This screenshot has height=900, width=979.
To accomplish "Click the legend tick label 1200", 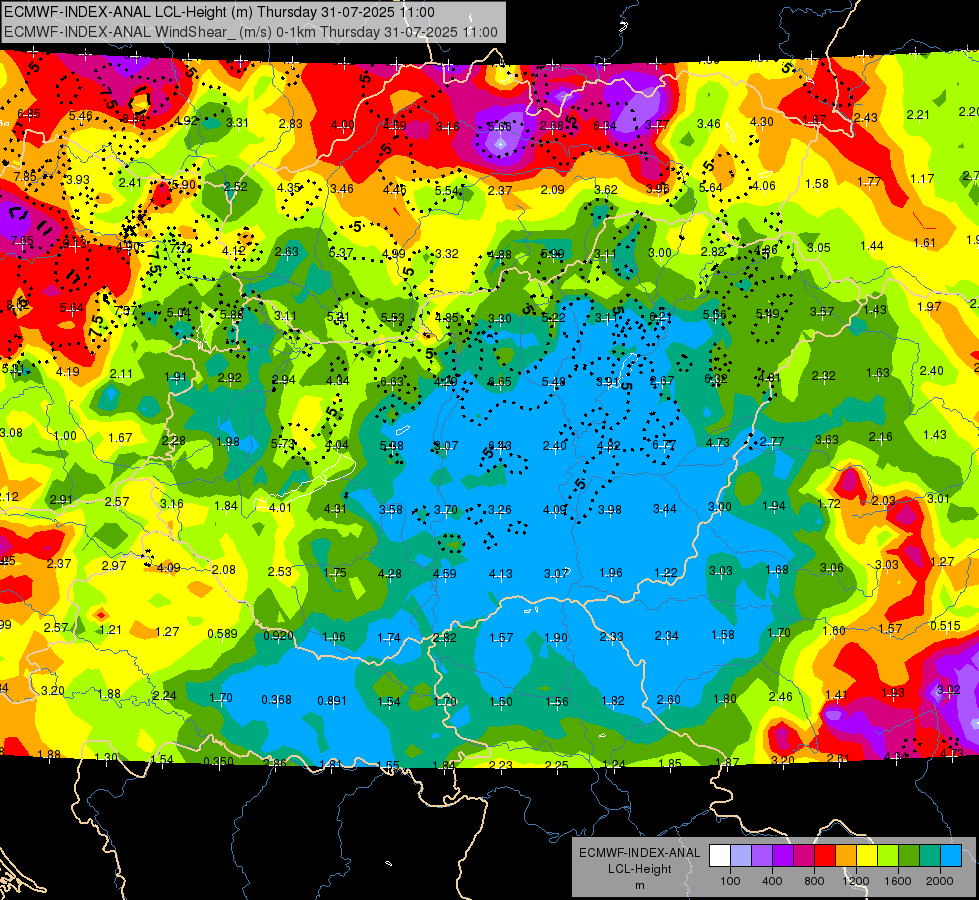I will coord(856,881).
